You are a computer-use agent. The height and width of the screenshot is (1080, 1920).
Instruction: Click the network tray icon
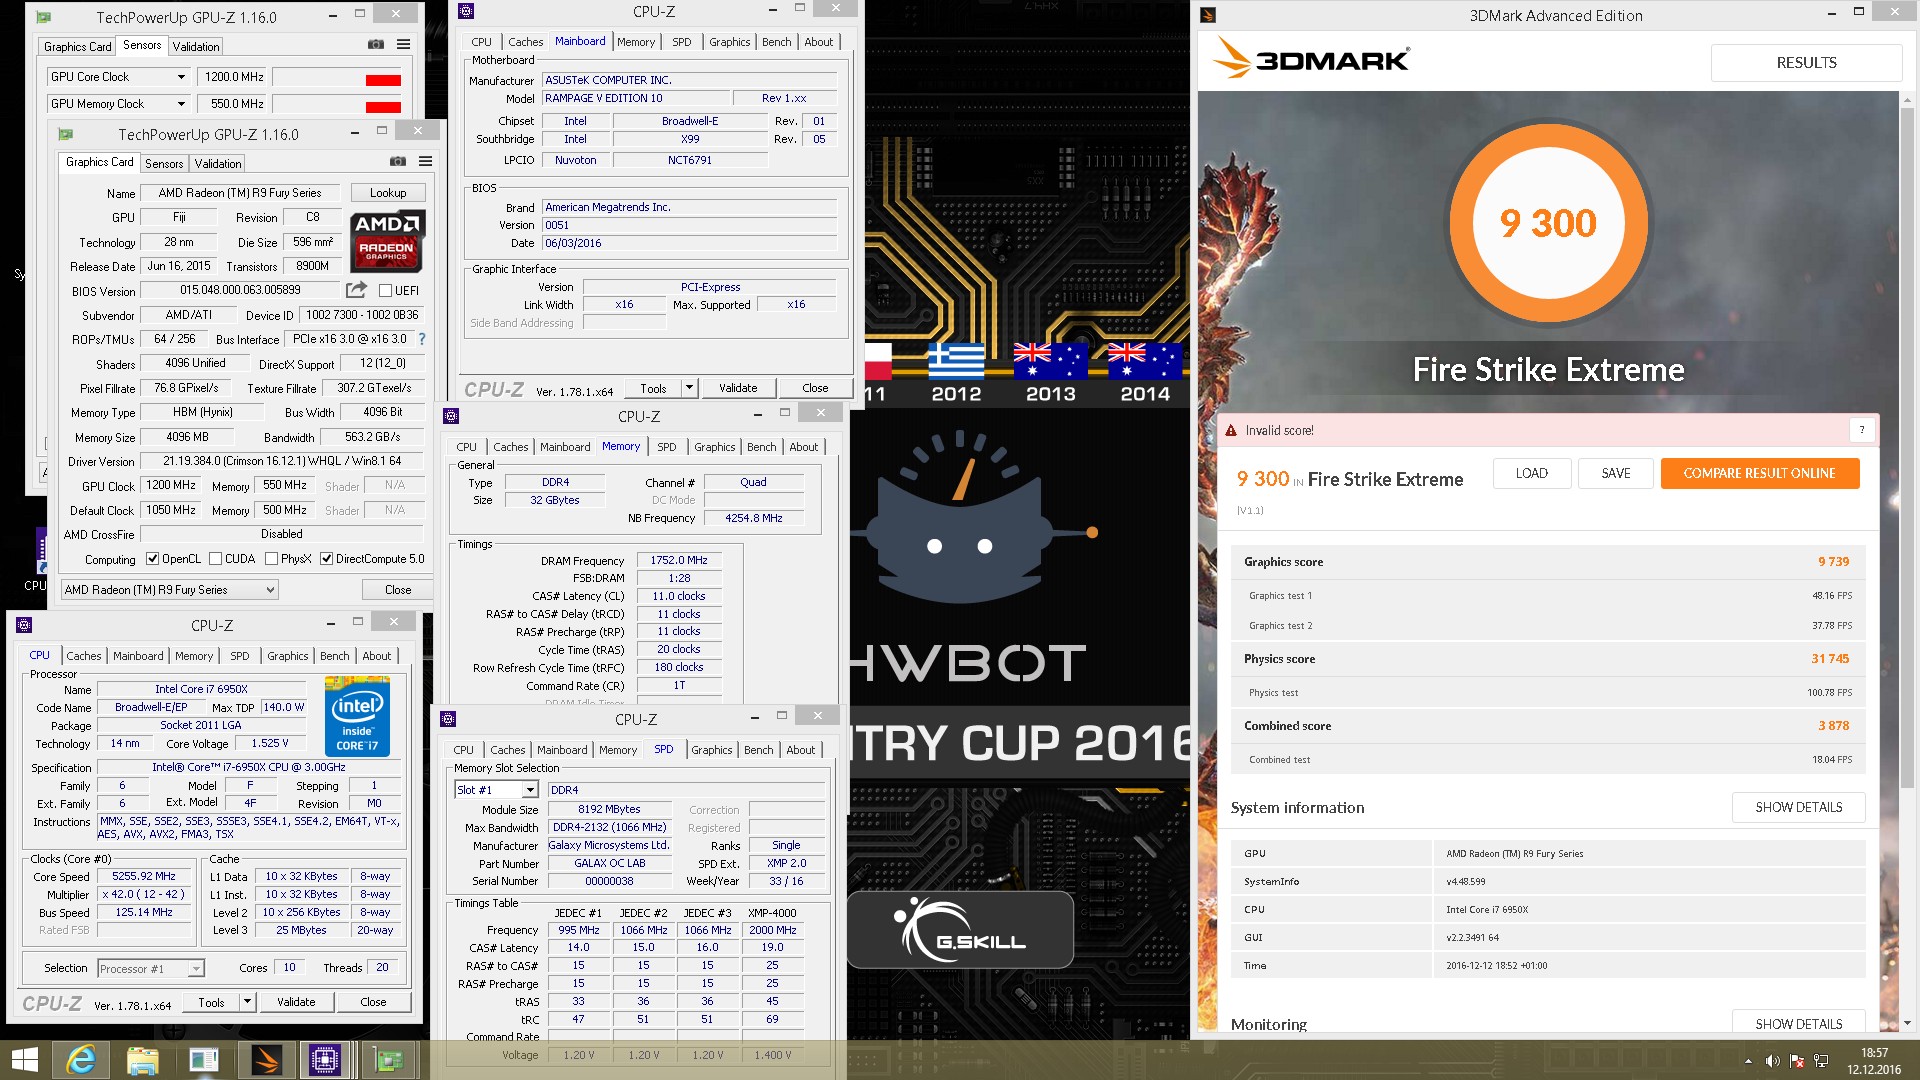[1821, 1061]
